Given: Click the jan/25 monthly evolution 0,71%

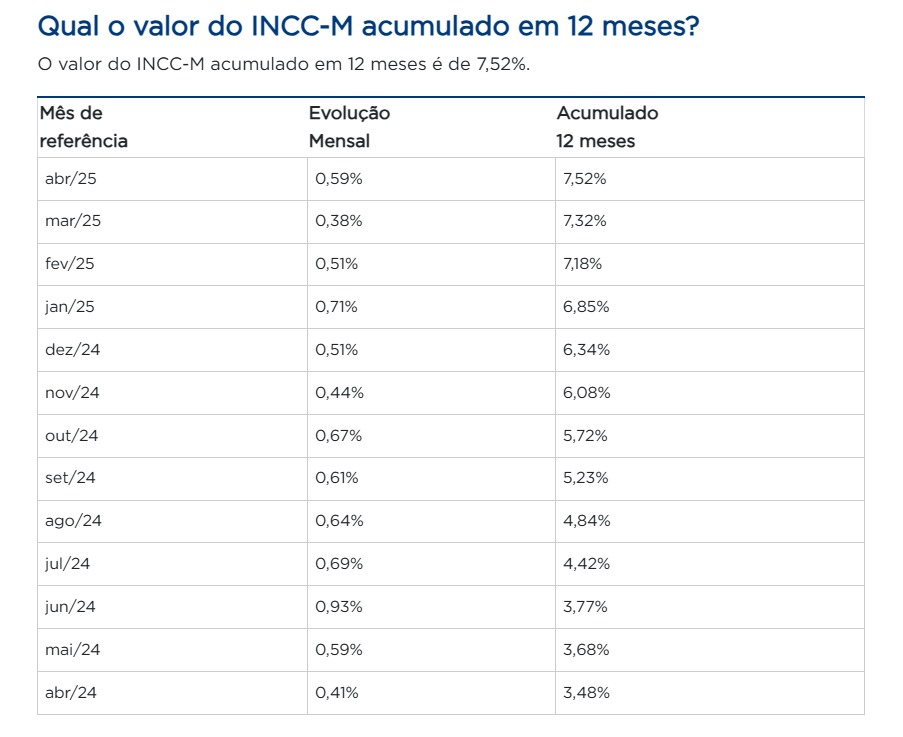Looking at the screenshot, I should pyautogui.click(x=336, y=307).
